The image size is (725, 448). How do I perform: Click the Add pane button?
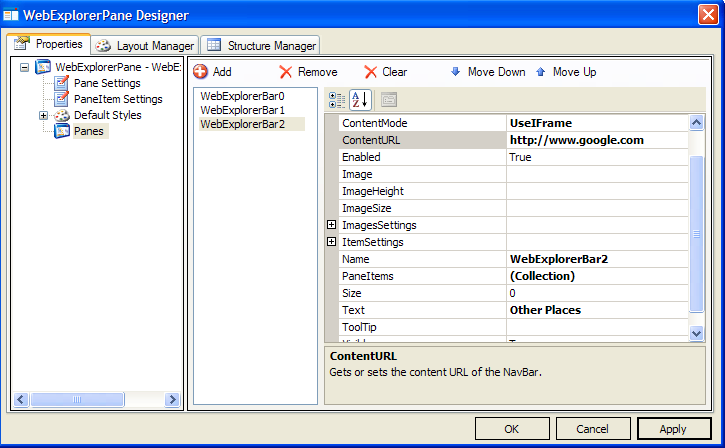pos(212,72)
